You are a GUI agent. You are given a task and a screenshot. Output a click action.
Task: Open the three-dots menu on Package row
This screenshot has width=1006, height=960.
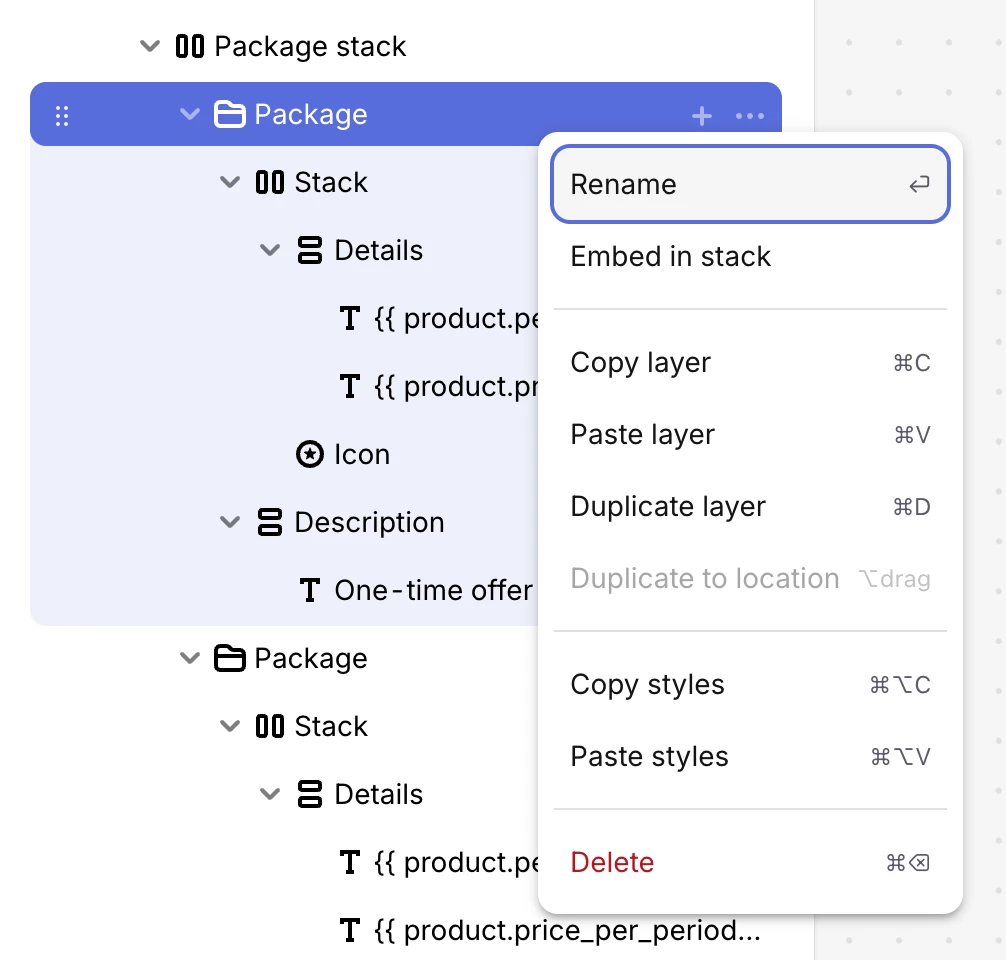[x=750, y=116]
